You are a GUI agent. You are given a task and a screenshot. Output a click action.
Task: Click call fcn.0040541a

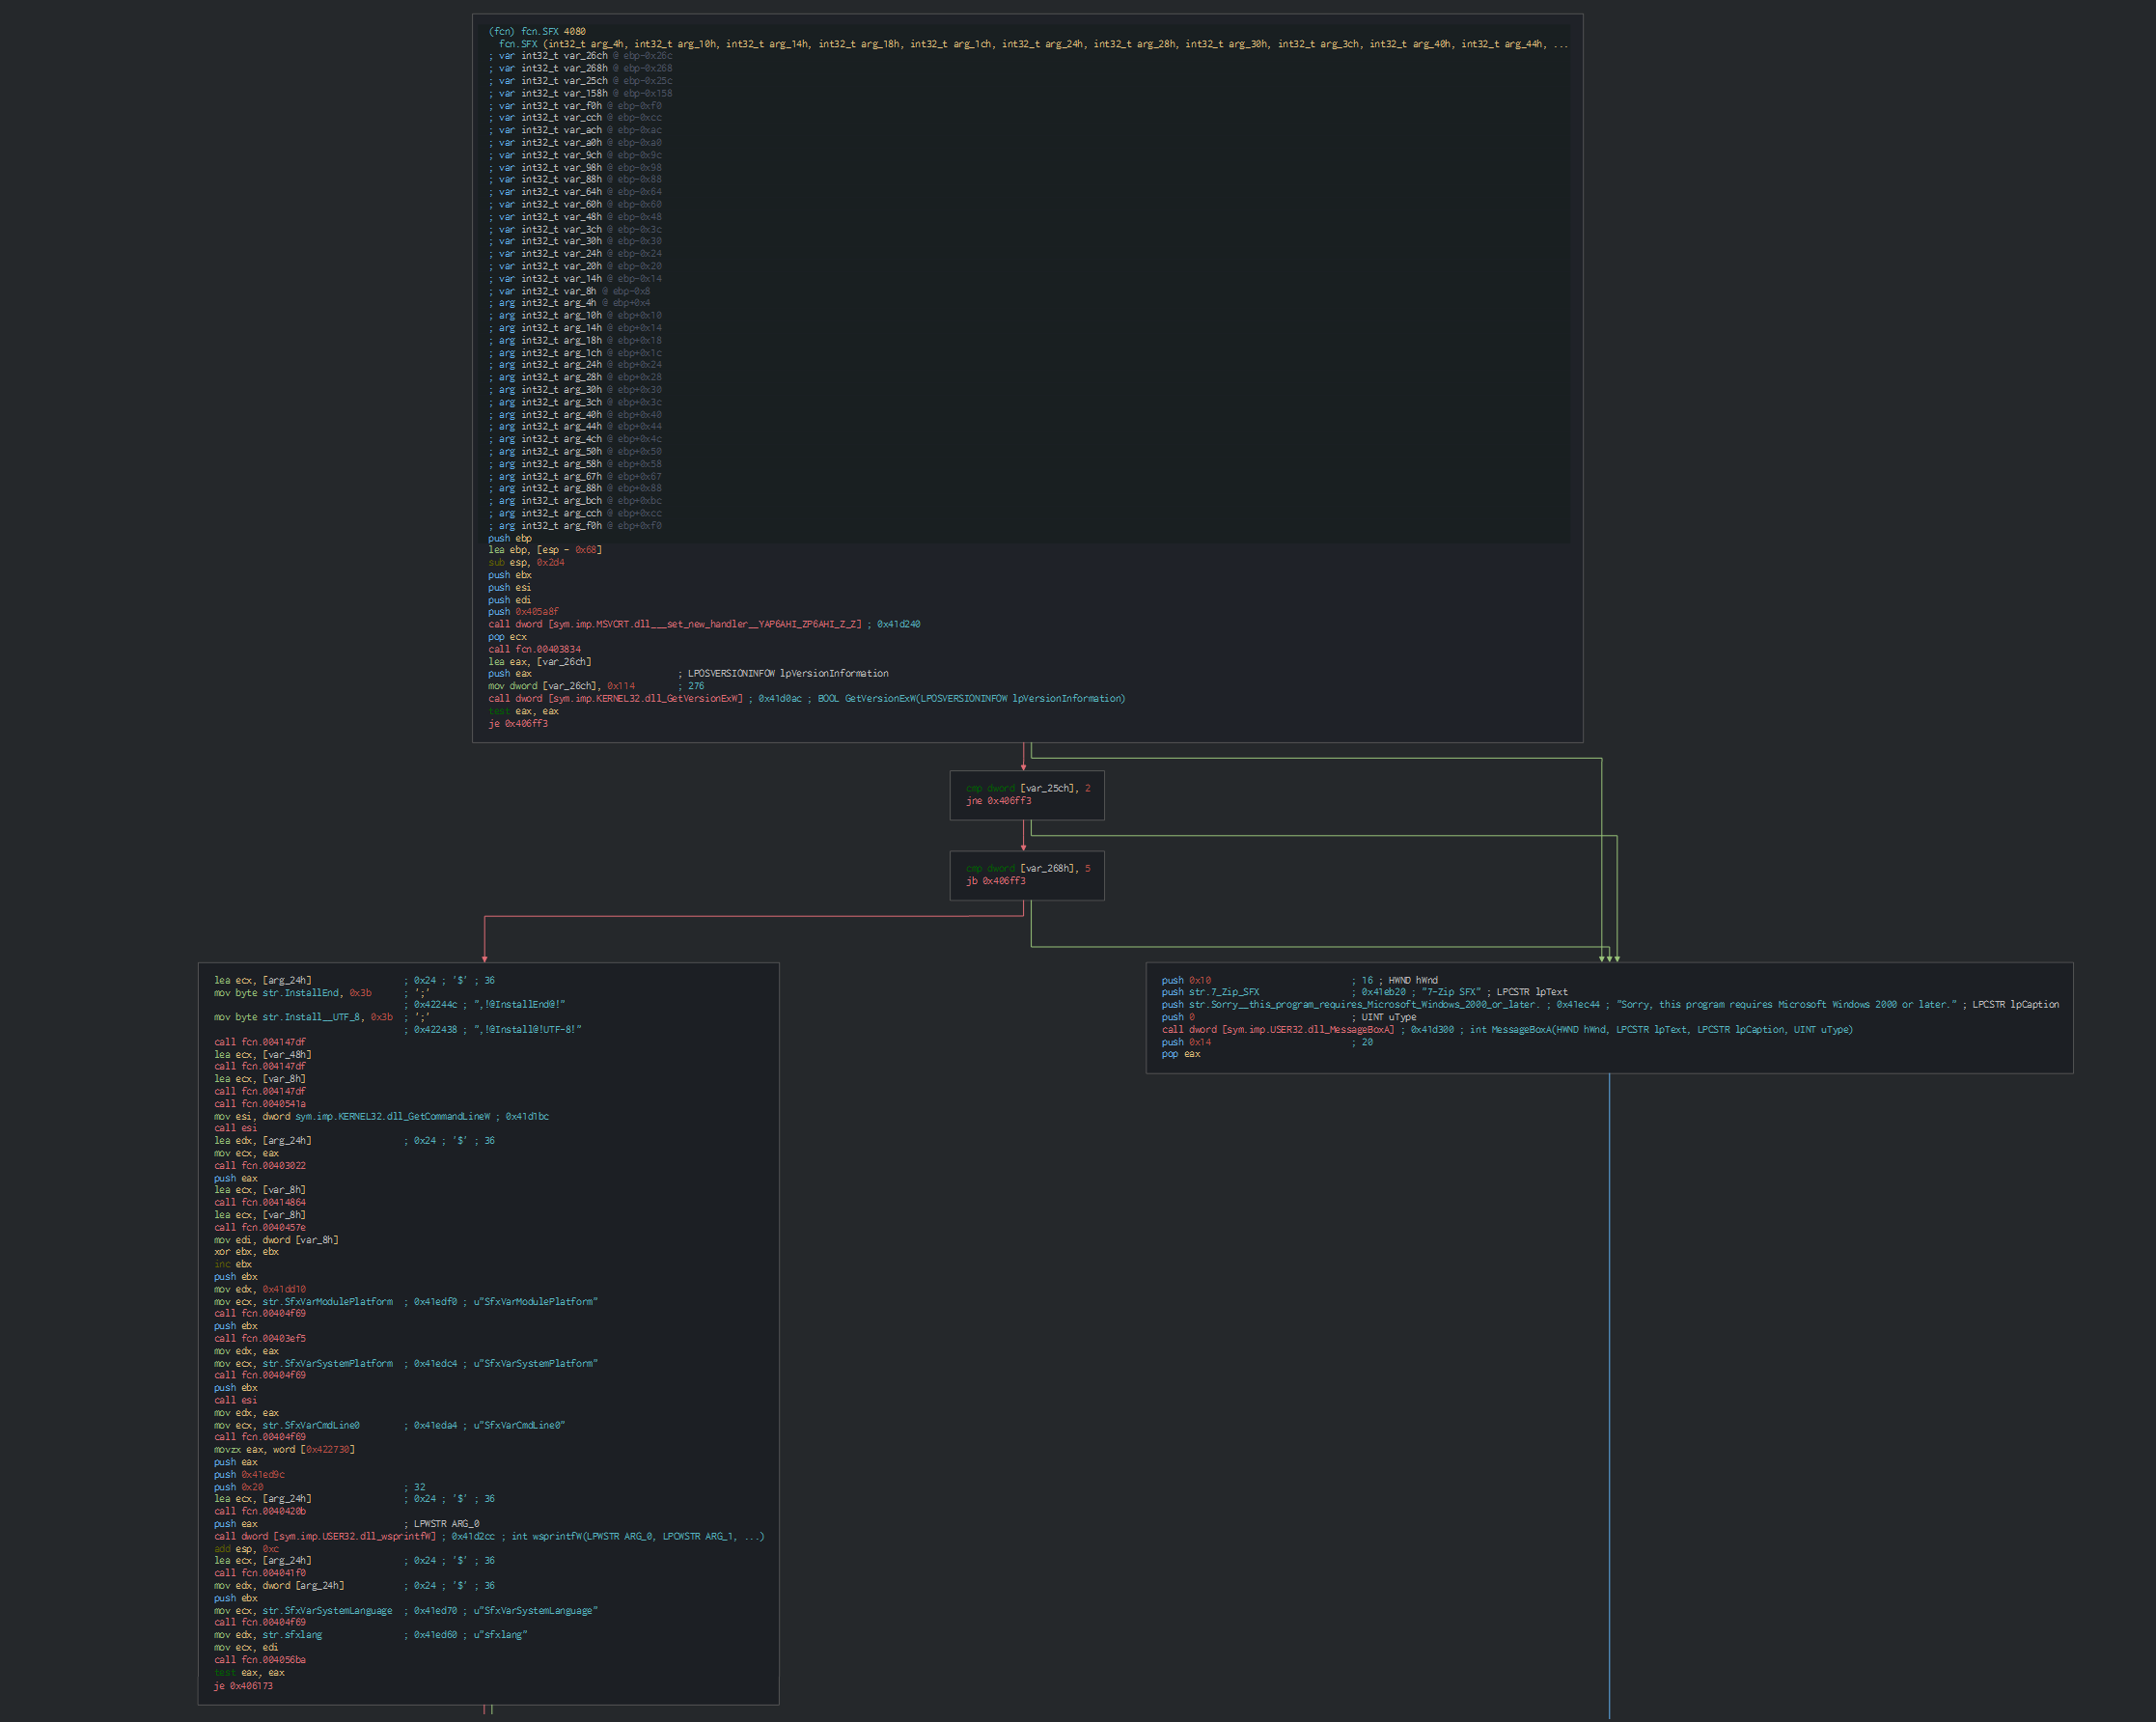260,1104
